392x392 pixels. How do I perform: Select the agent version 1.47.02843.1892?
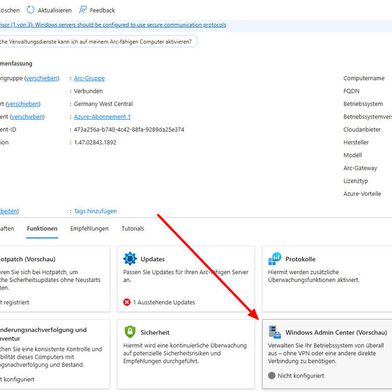point(95,142)
